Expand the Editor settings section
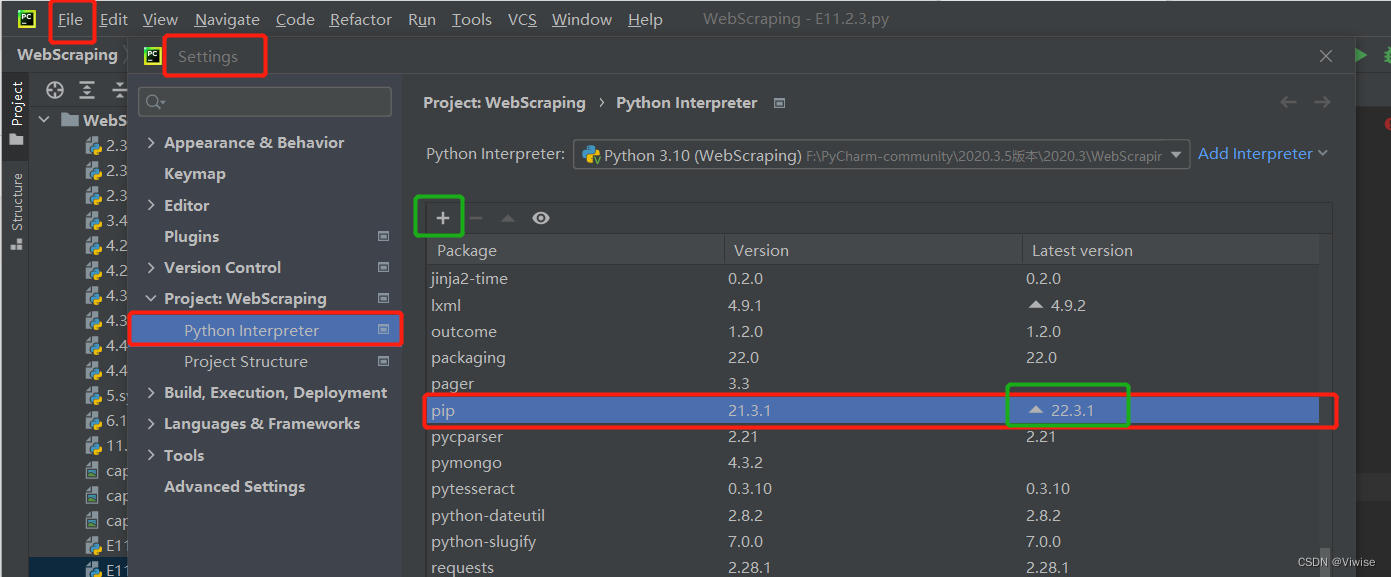 (151, 205)
